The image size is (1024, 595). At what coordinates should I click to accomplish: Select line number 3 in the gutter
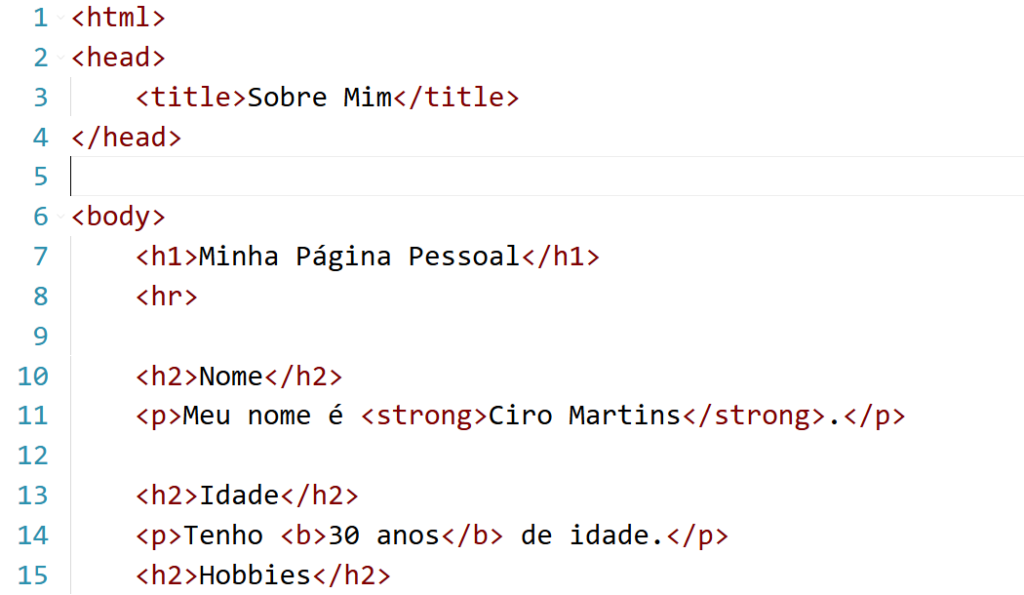40,98
